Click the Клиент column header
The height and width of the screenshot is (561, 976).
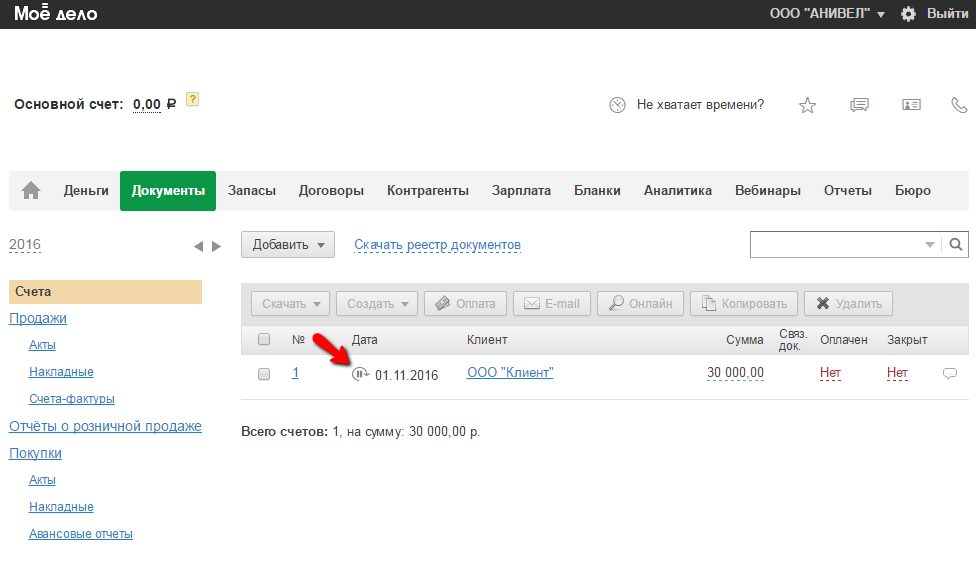[487, 340]
